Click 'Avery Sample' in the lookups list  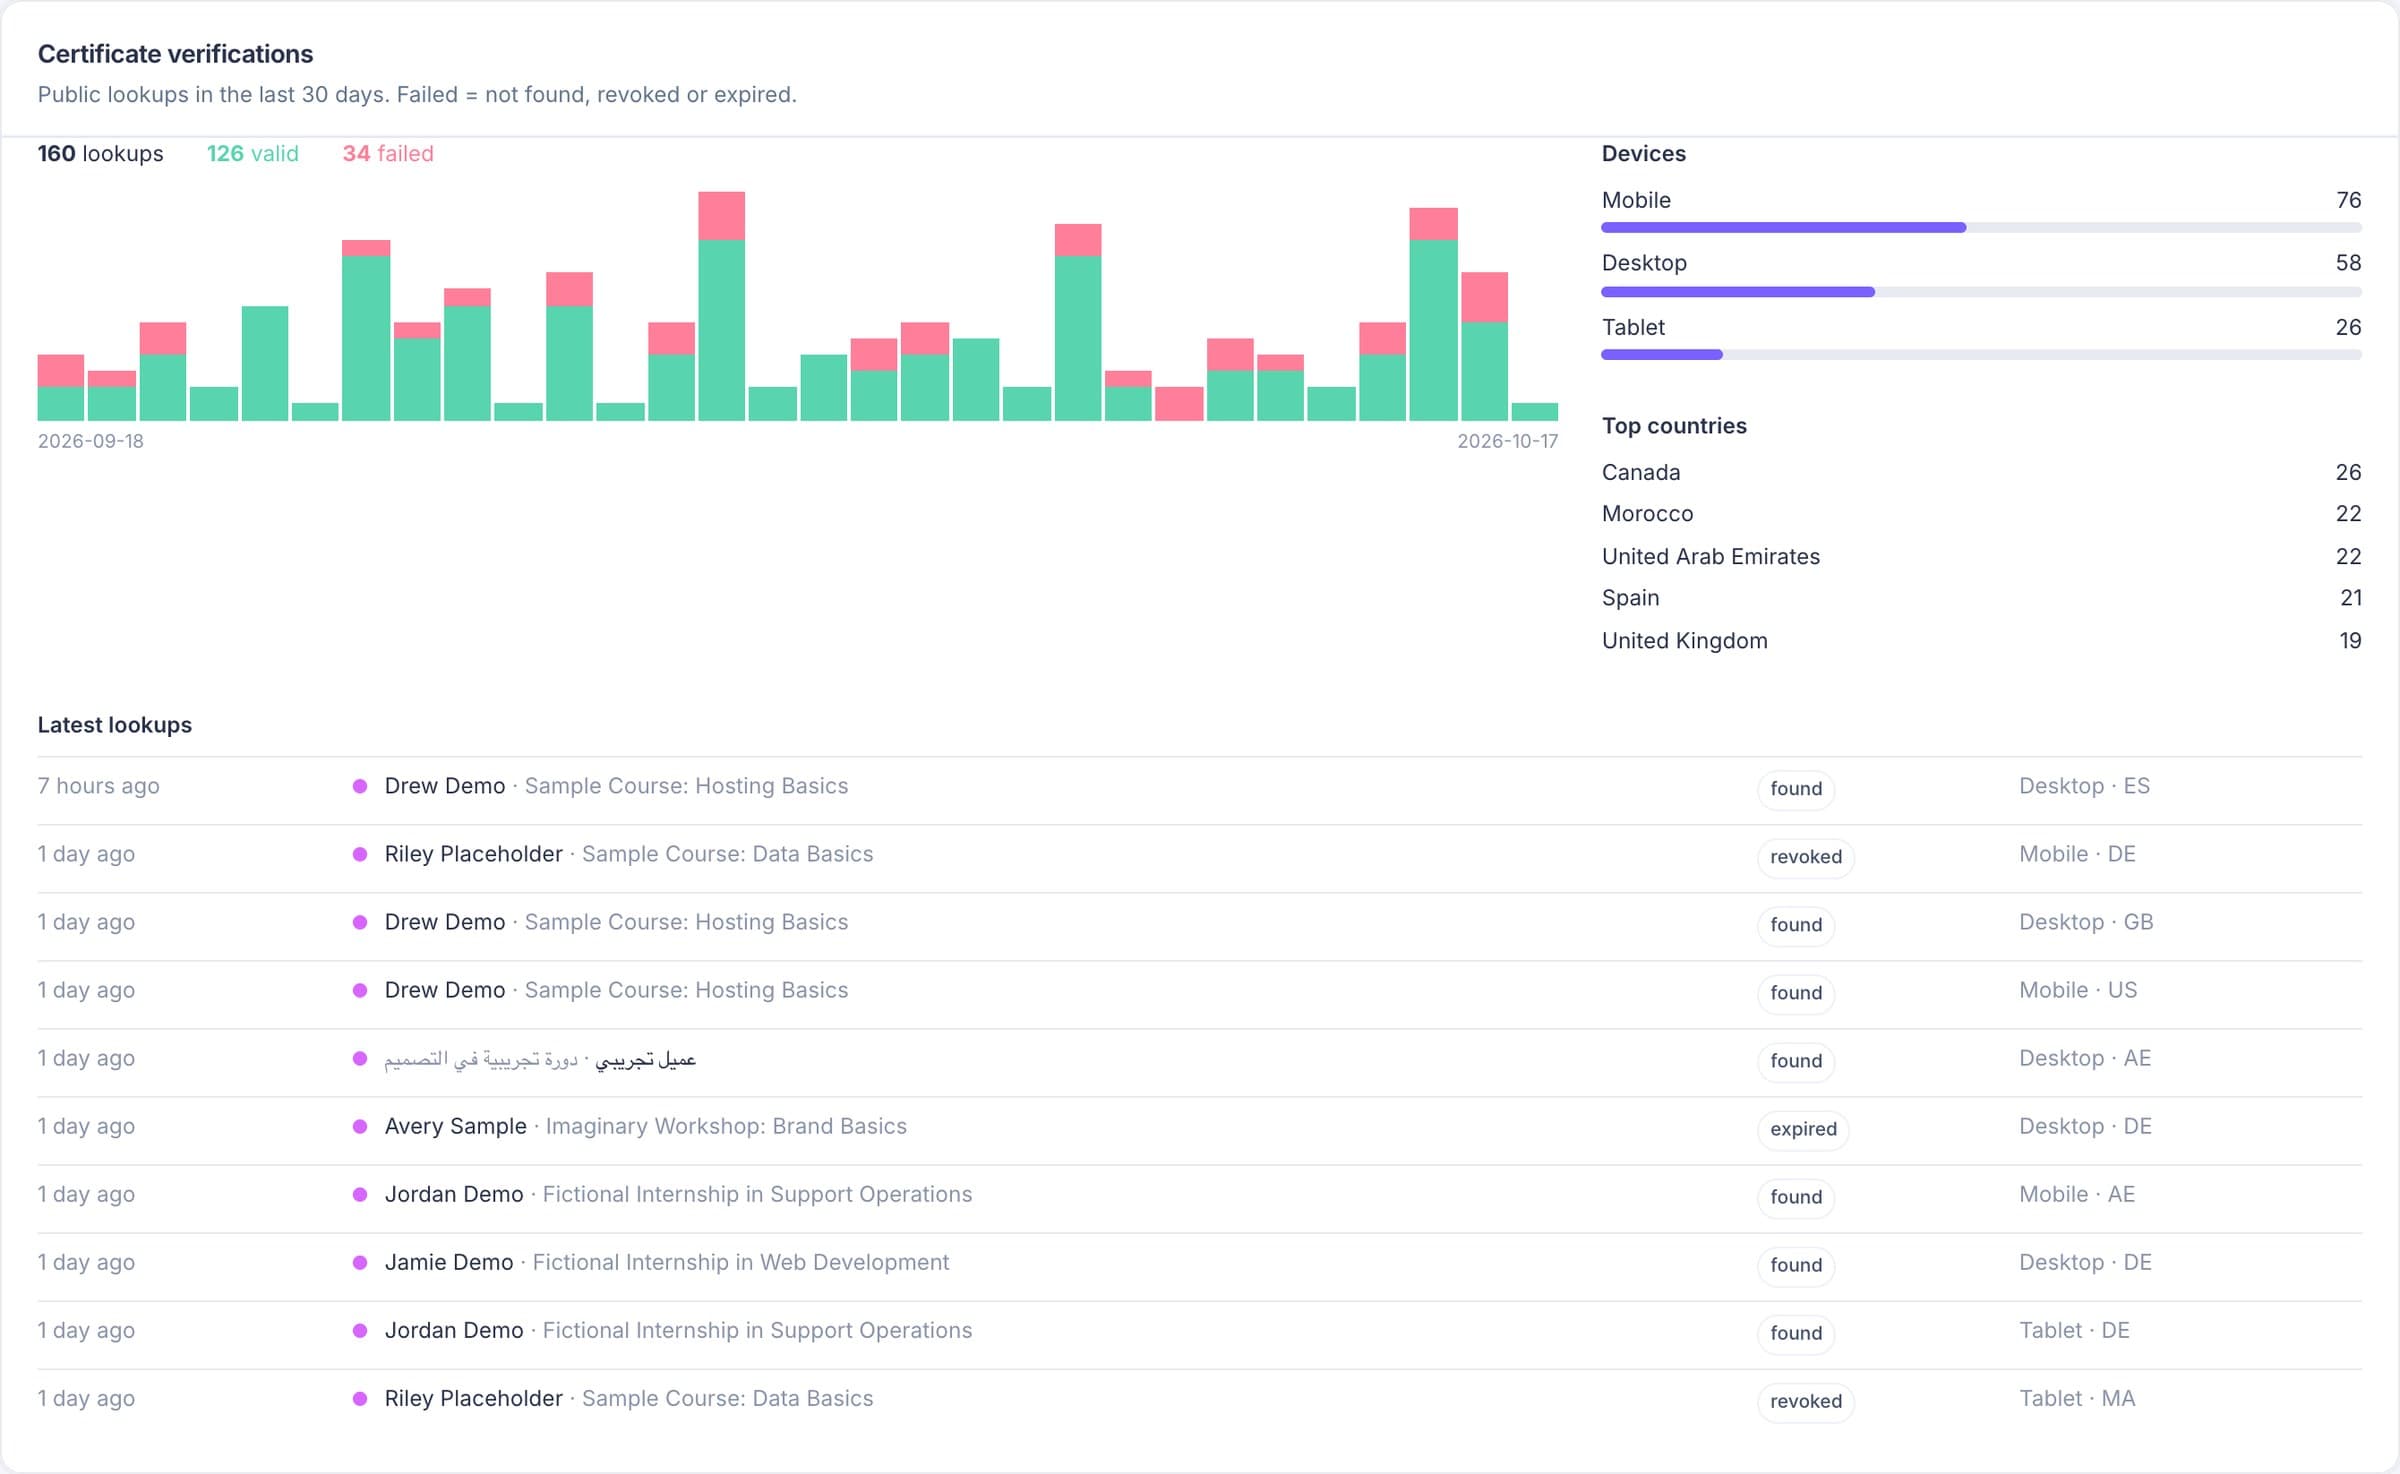coord(455,1126)
